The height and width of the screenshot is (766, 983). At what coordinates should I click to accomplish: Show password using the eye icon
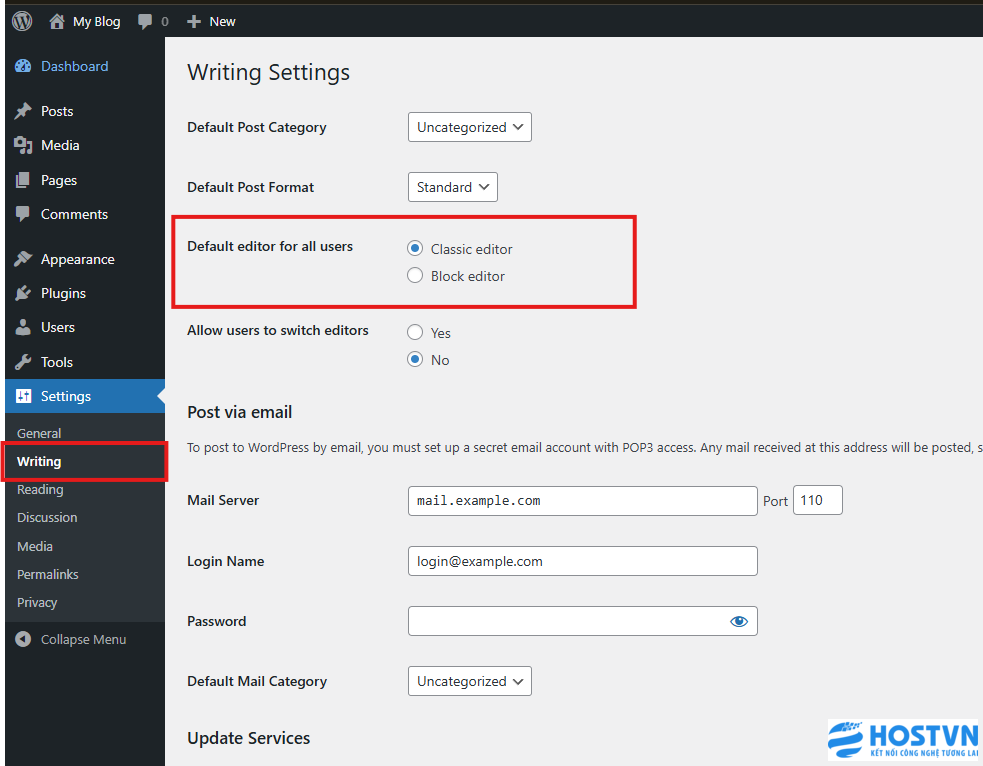click(739, 621)
